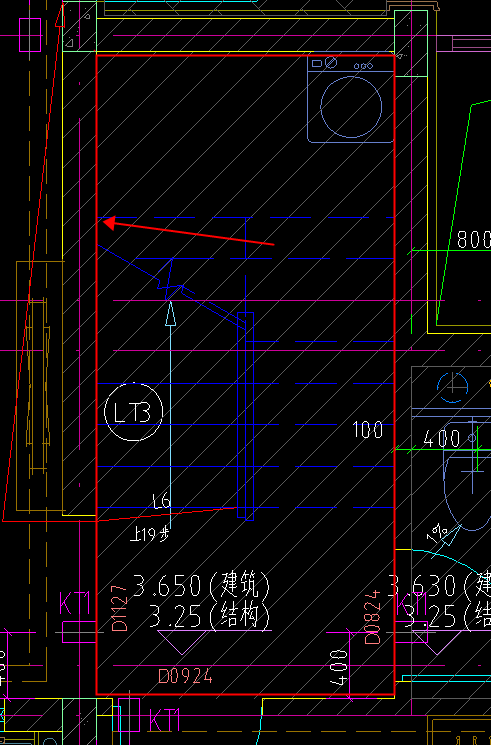Select the D1127 opening label
The height and width of the screenshot is (745, 491).
pyautogui.click(x=120, y=608)
